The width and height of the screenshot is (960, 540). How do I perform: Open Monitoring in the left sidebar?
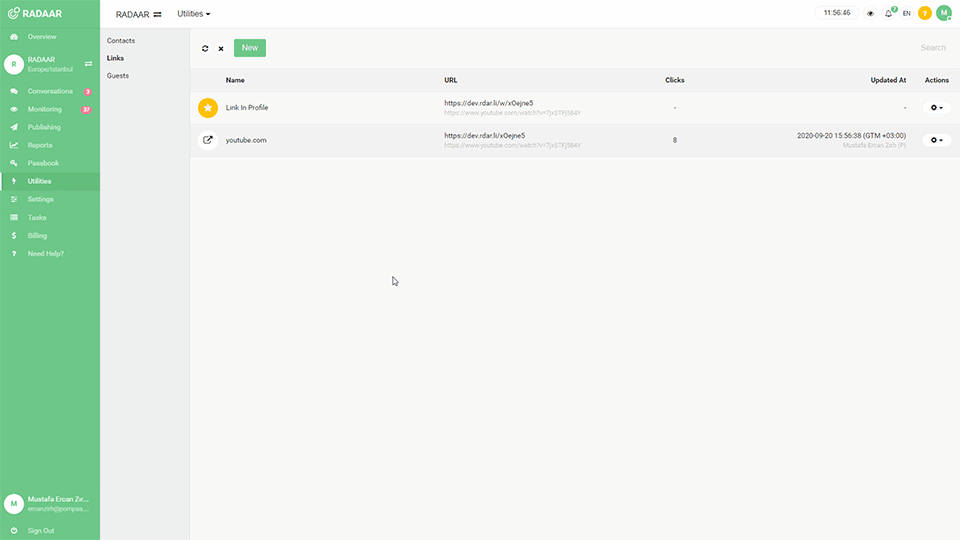tap(45, 109)
